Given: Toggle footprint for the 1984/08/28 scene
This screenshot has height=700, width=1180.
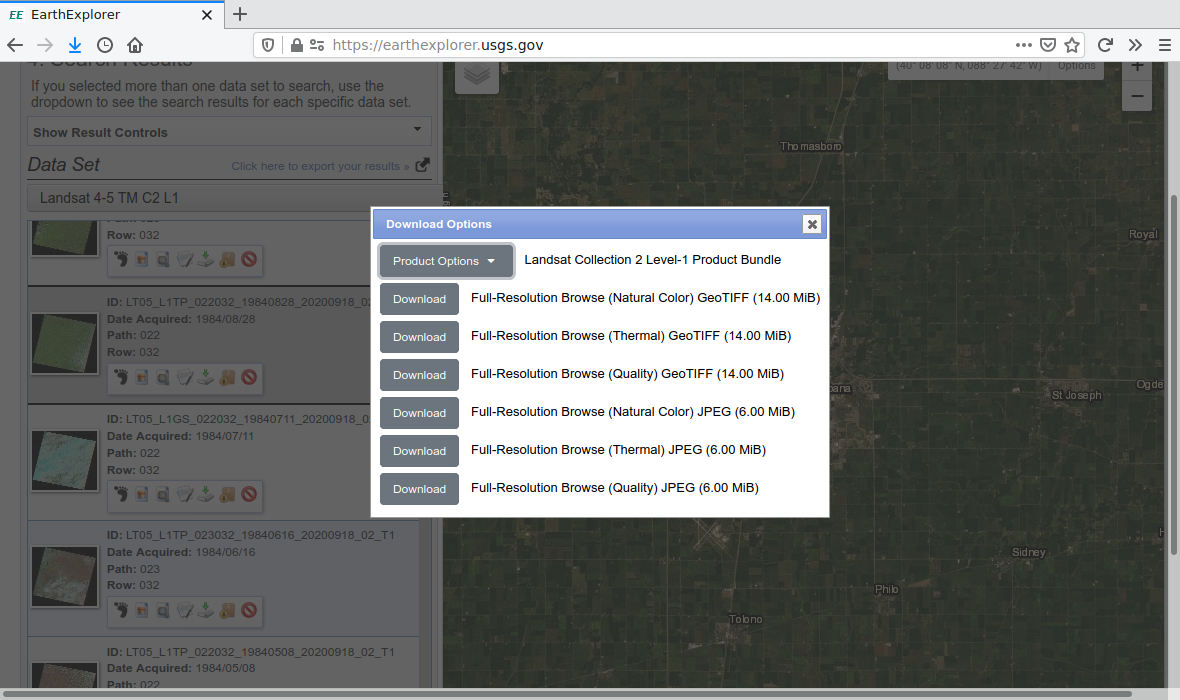Looking at the screenshot, I should [x=120, y=377].
